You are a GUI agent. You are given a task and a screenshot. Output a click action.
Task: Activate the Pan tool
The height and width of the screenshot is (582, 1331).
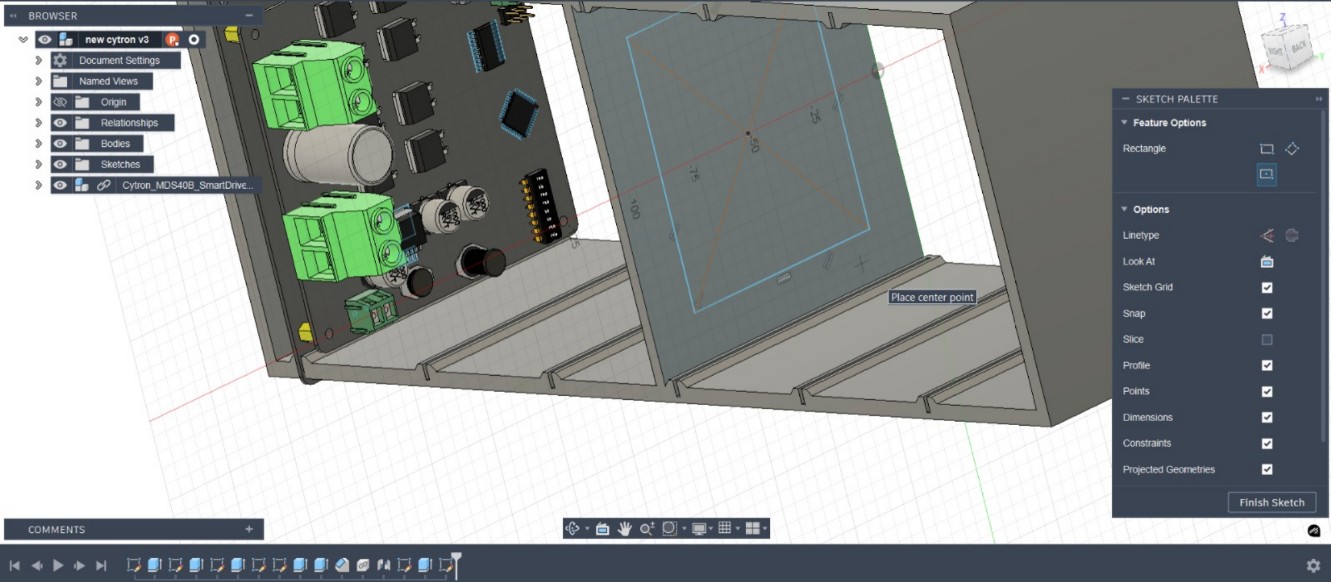[624, 530]
